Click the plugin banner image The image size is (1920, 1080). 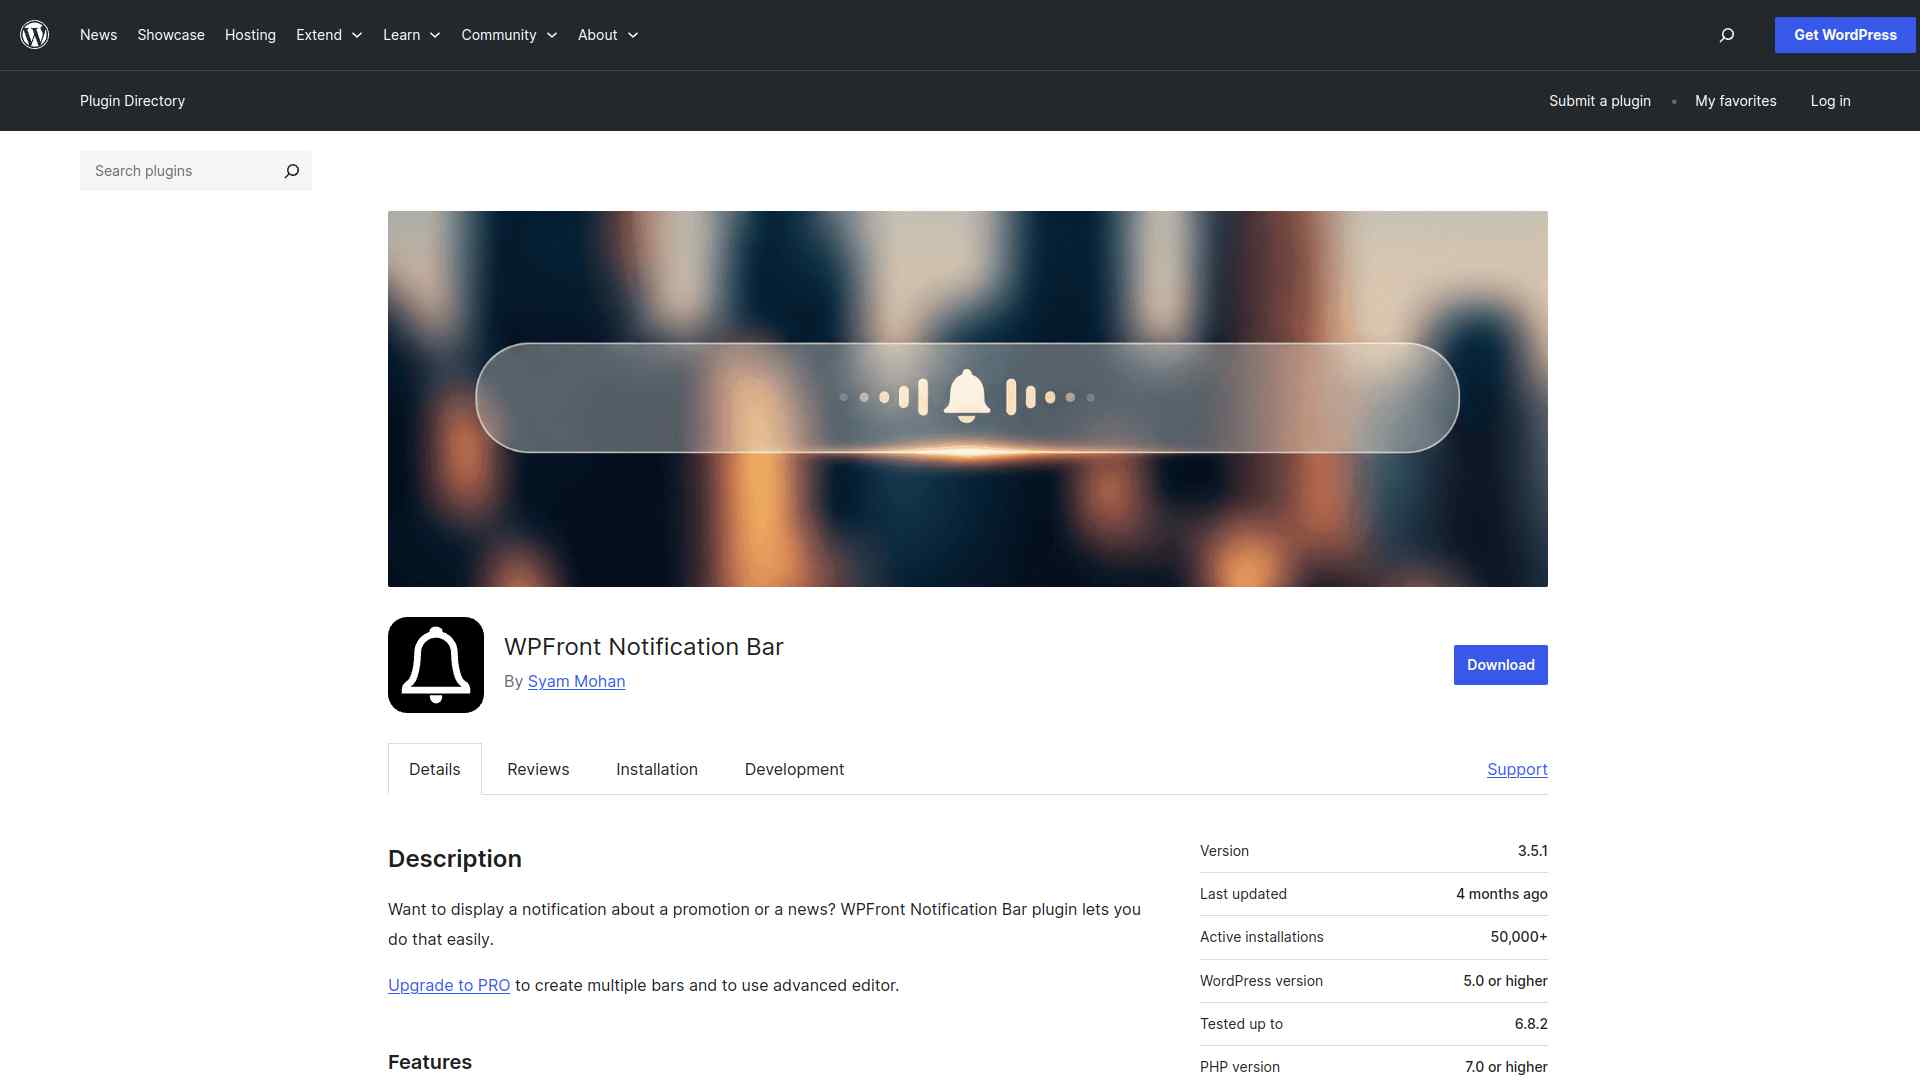click(968, 399)
